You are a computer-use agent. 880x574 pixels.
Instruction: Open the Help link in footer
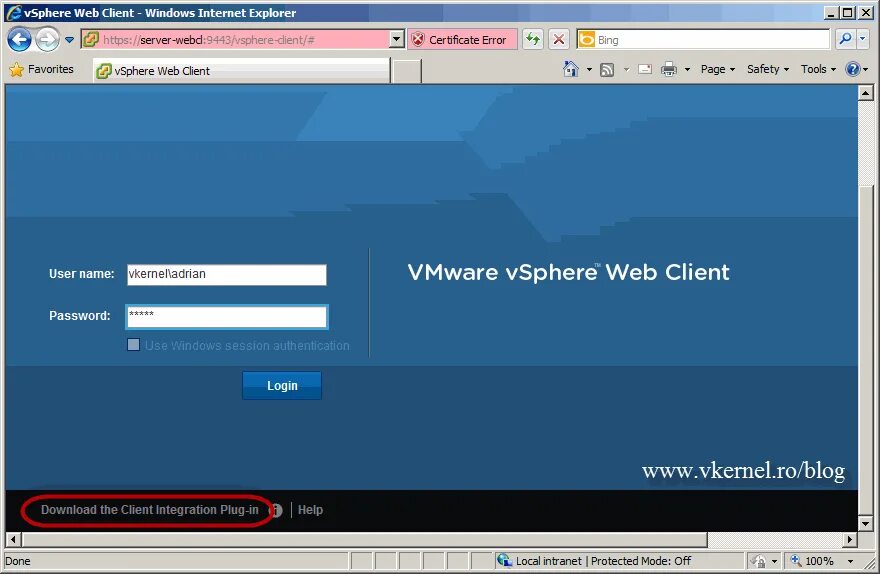pos(310,510)
